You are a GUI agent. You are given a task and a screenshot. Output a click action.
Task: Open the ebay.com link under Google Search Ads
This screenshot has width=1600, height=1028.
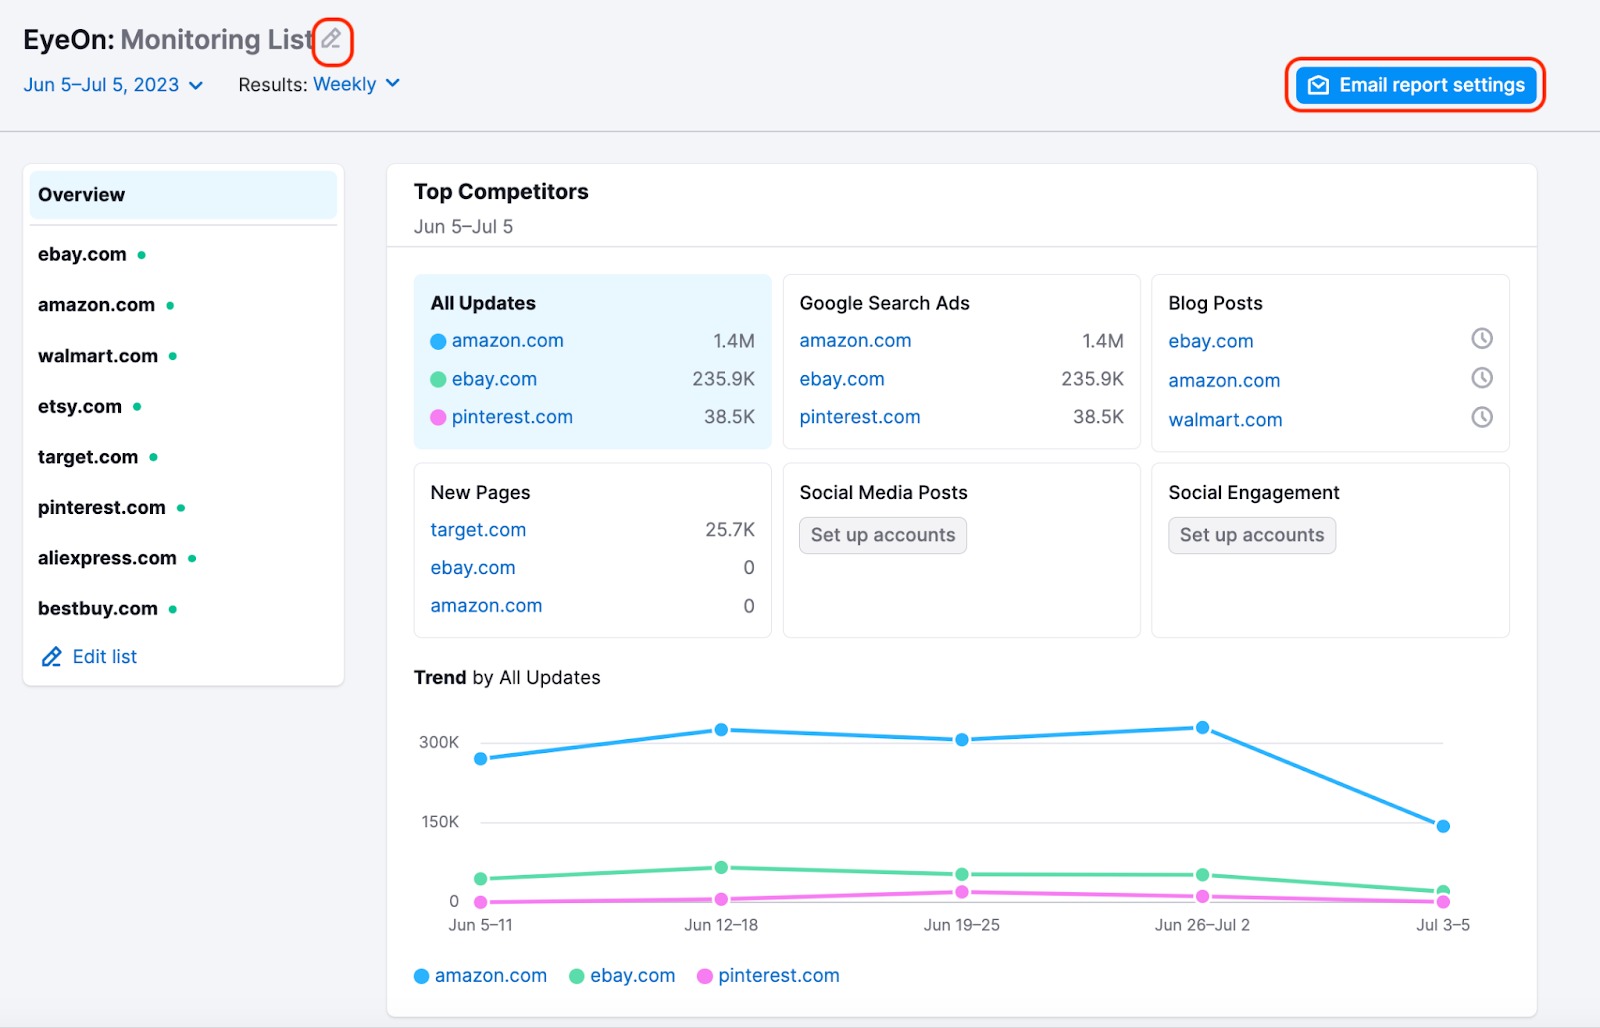pyautogui.click(x=841, y=378)
